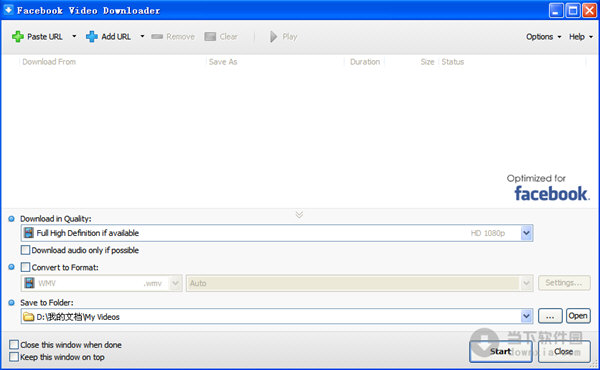Click the save path D:\我的文档\My Videos
The height and width of the screenshot is (370, 600).
click(x=78, y=317)
